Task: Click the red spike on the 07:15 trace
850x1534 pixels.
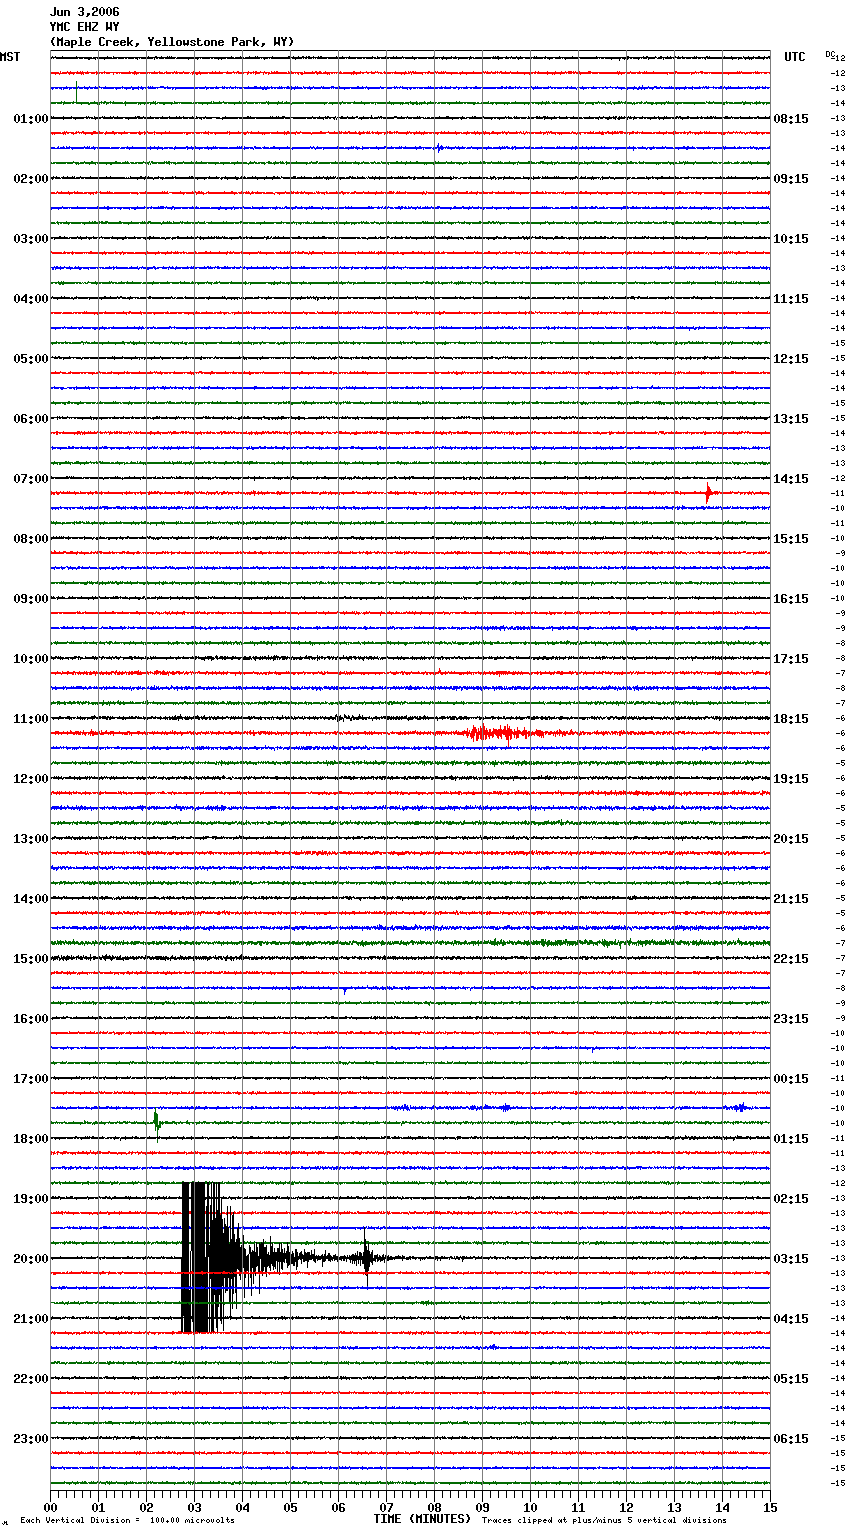Action: pos(709,493)
